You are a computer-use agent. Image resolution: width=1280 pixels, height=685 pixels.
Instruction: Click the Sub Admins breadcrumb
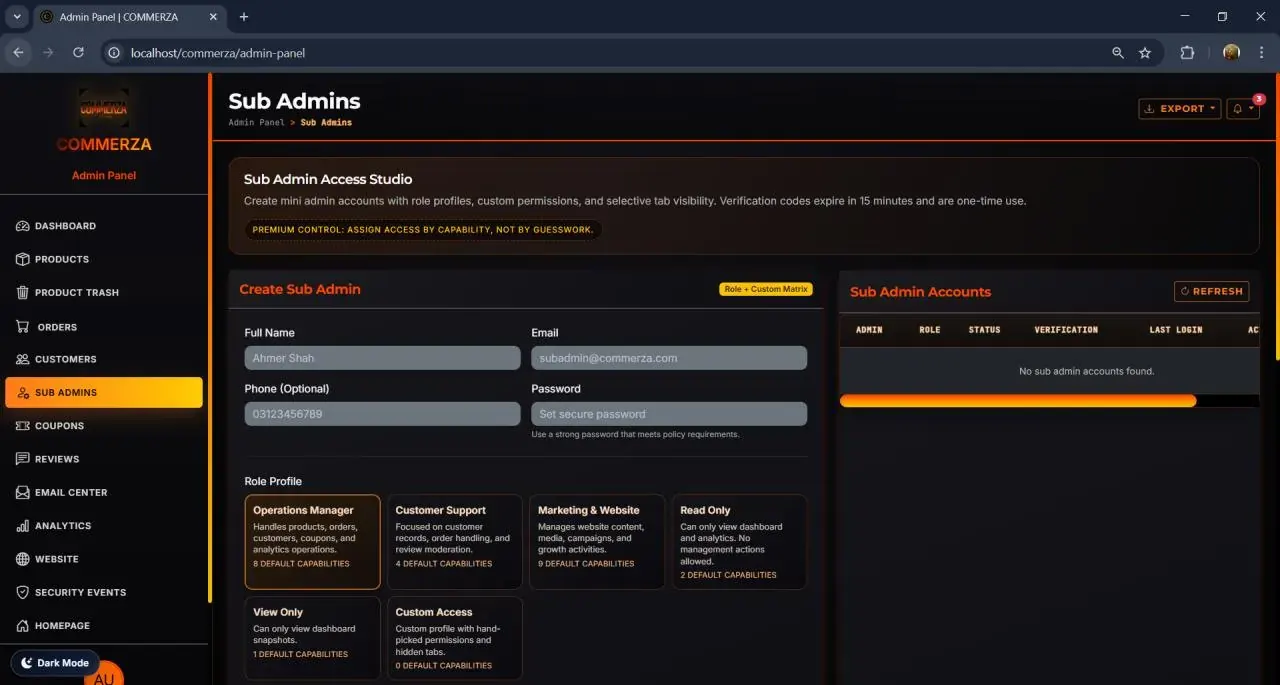point(326,122)
